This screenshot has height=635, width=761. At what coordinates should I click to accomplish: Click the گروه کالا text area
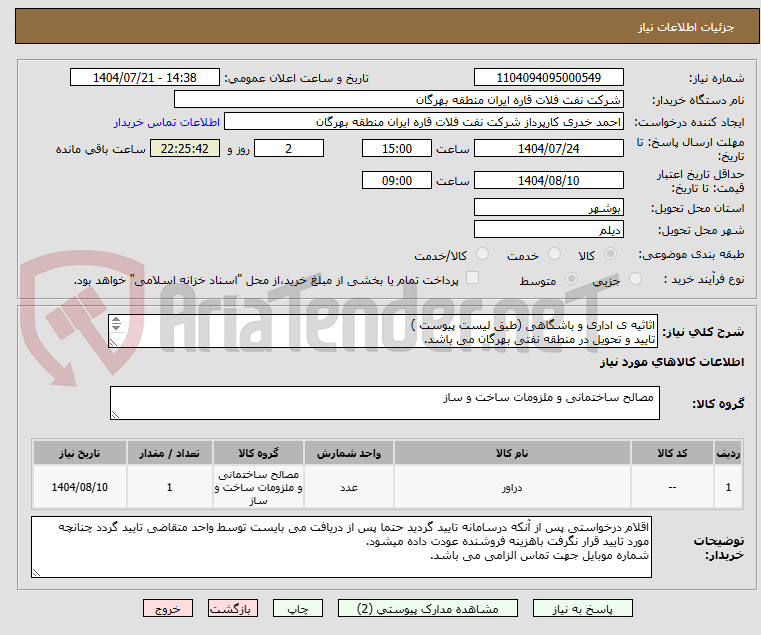[384, 403]
